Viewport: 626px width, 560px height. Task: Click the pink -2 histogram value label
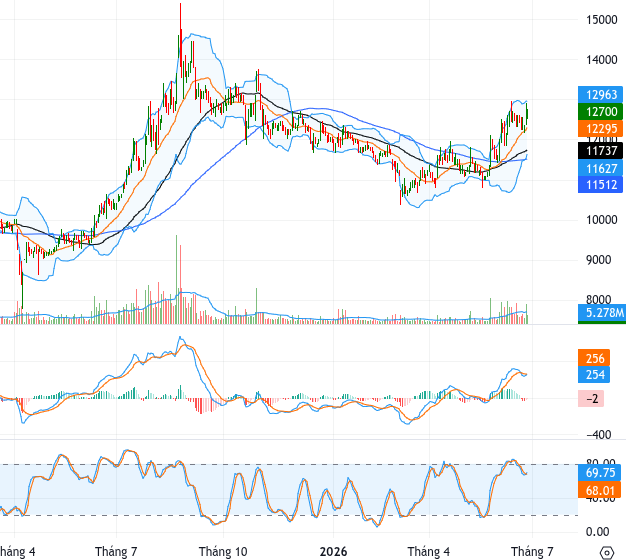pyautogui.click(x=591, y=398)
